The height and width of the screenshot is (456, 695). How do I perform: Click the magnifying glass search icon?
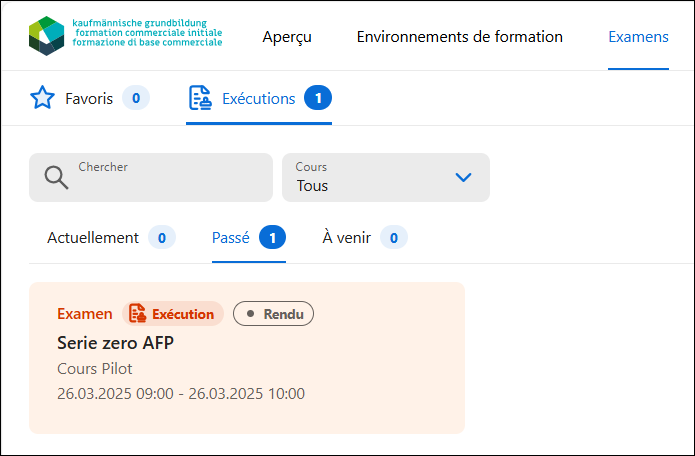tap(56, 178)
